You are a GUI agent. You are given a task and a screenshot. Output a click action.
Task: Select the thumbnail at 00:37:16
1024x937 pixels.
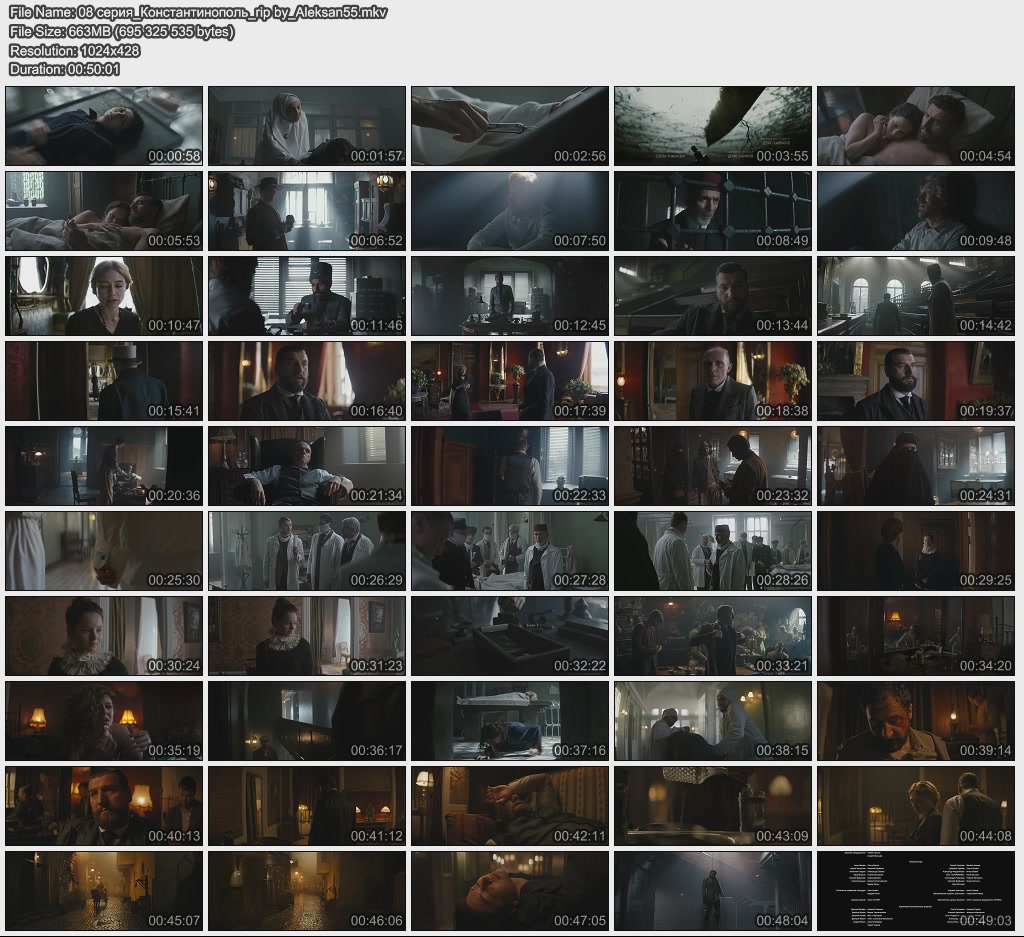pyautogui.click(x=510, y=721)
